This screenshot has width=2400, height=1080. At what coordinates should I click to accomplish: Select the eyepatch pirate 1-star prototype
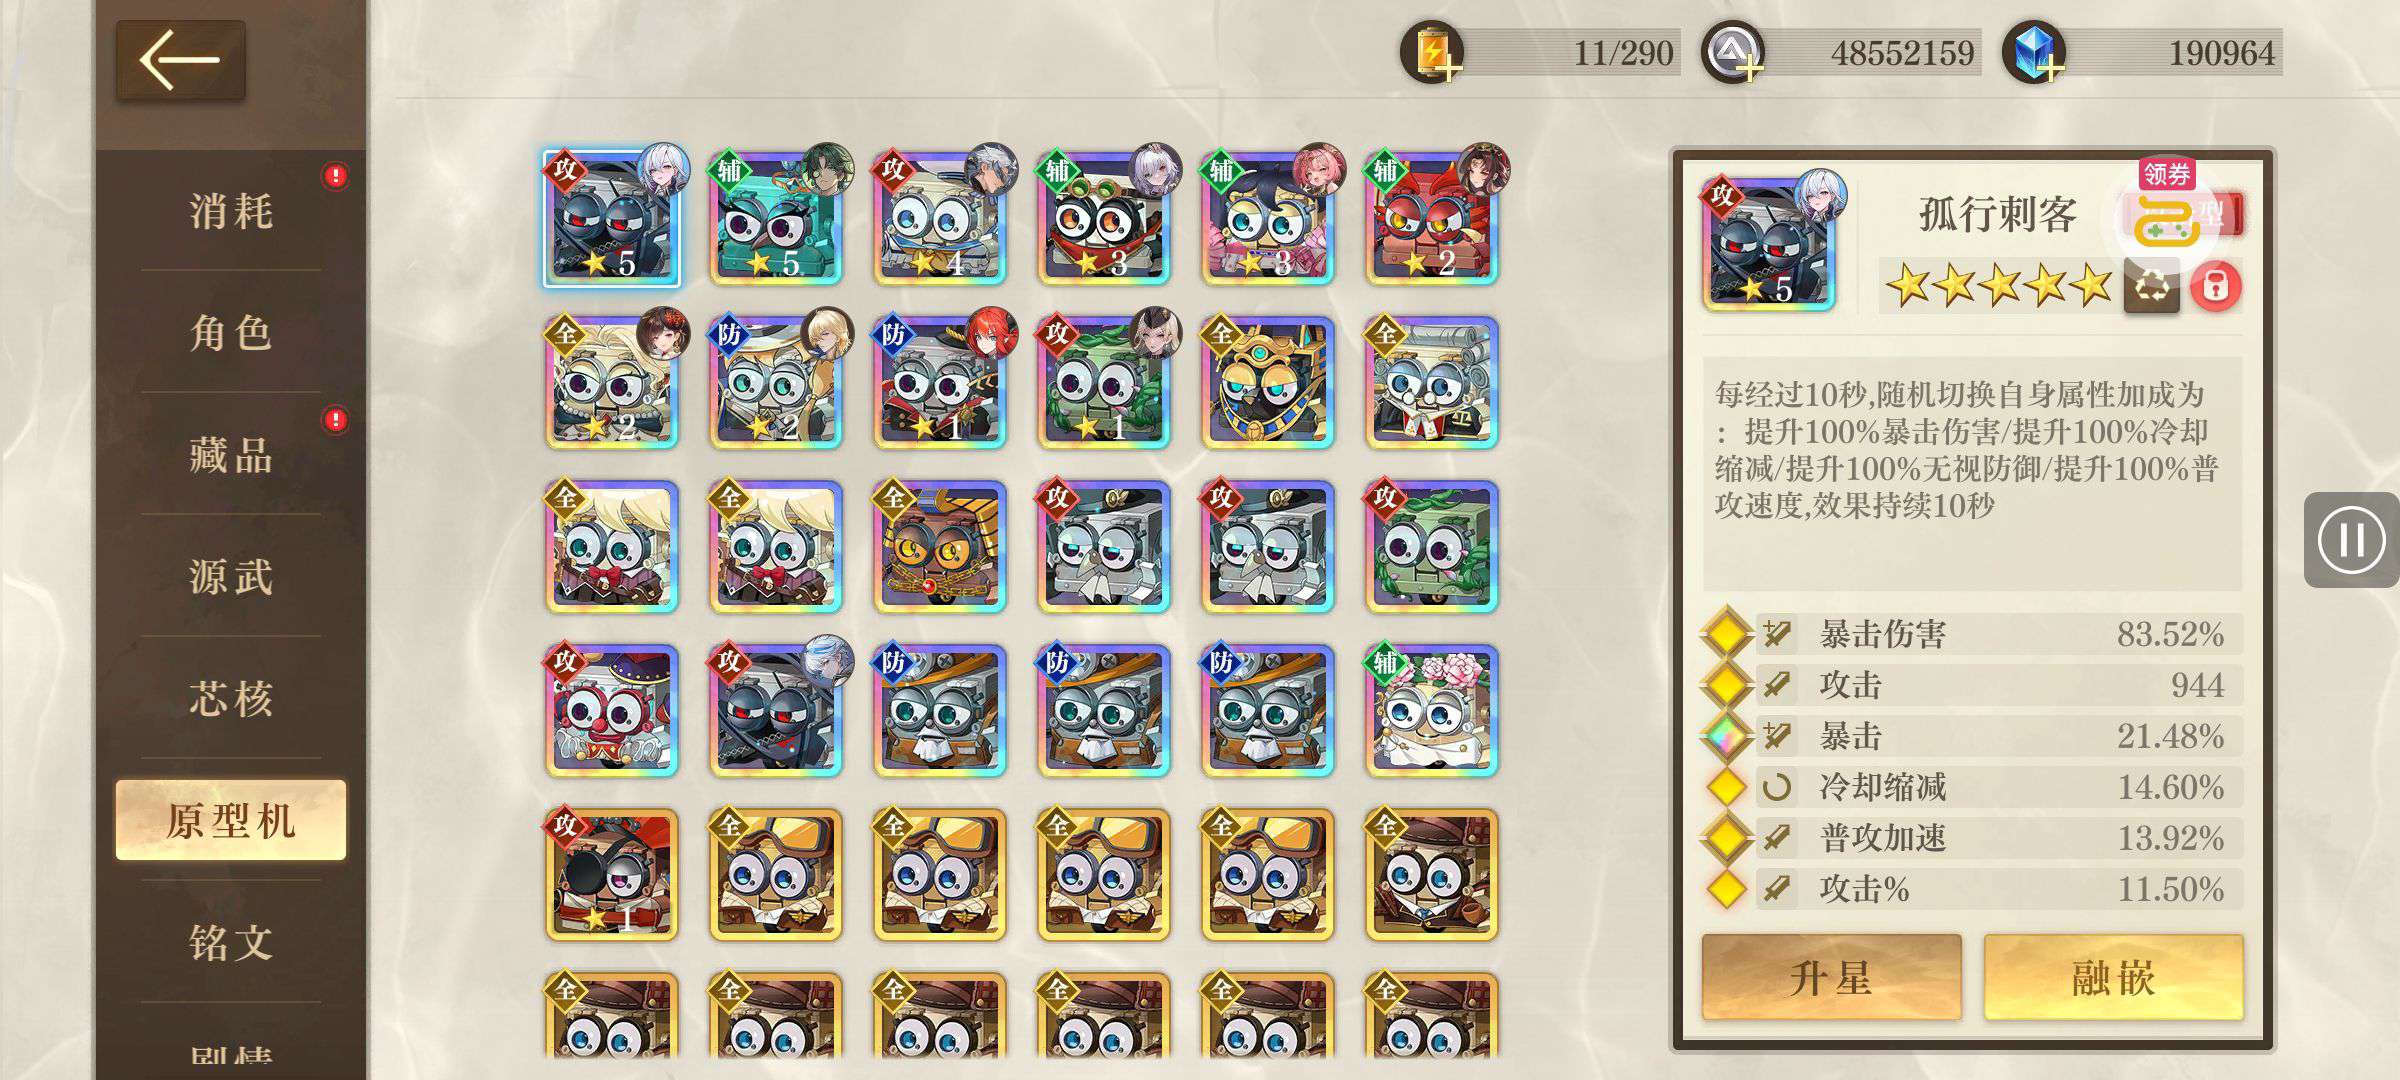tap(612, 874)
